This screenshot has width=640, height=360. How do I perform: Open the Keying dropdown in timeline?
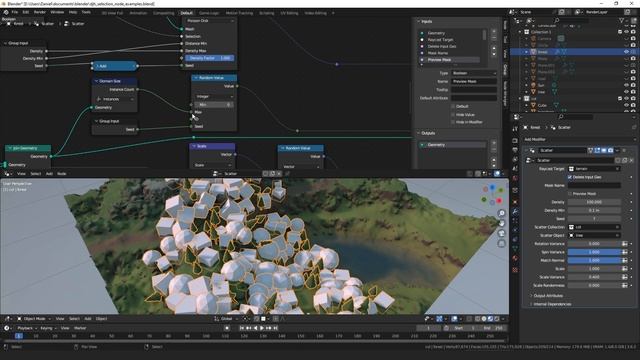[x=48, y=328]
